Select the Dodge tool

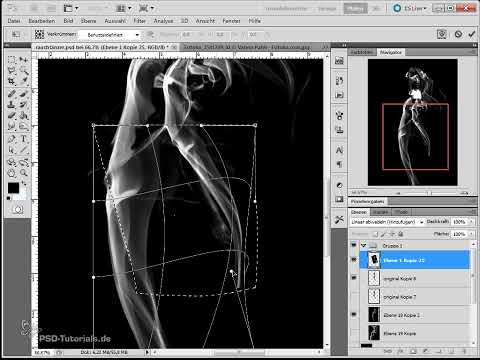(23, 127)
